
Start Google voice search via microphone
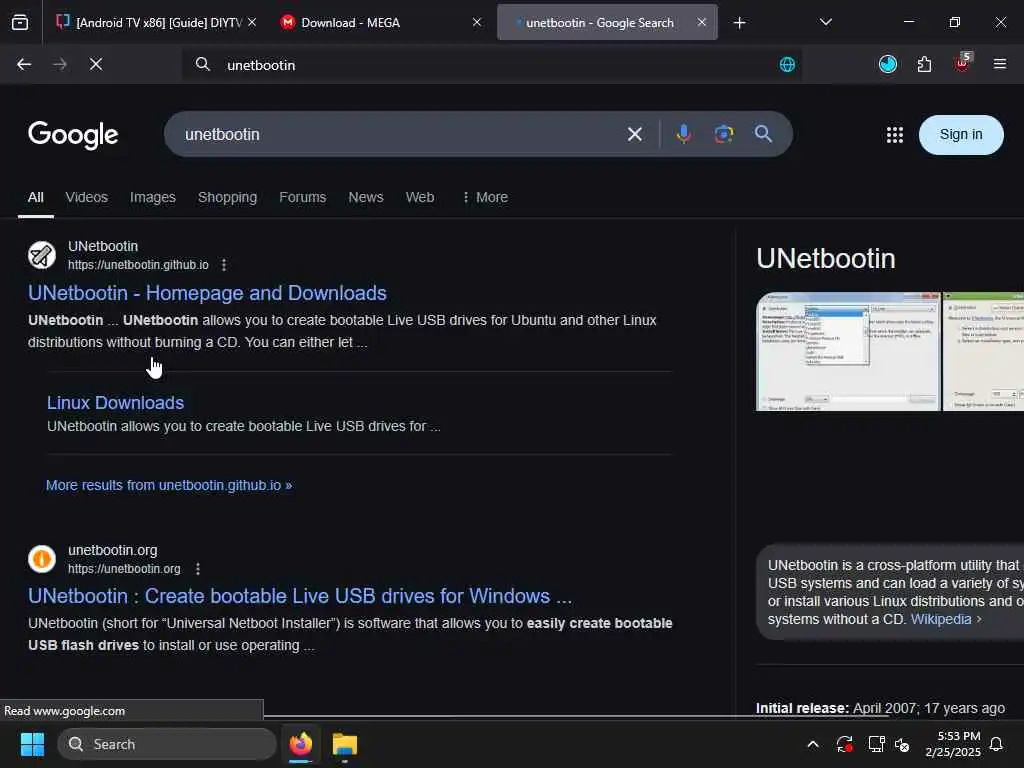tap(684, 134)
